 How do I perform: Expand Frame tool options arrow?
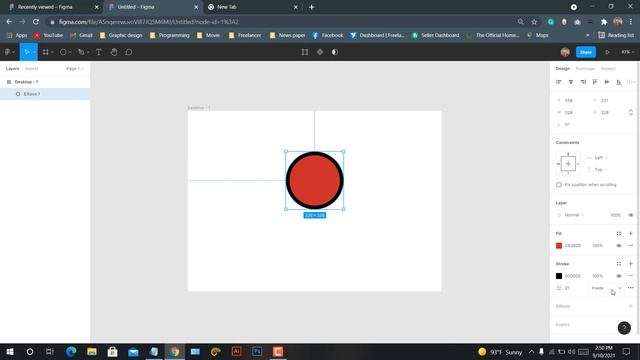52,52
